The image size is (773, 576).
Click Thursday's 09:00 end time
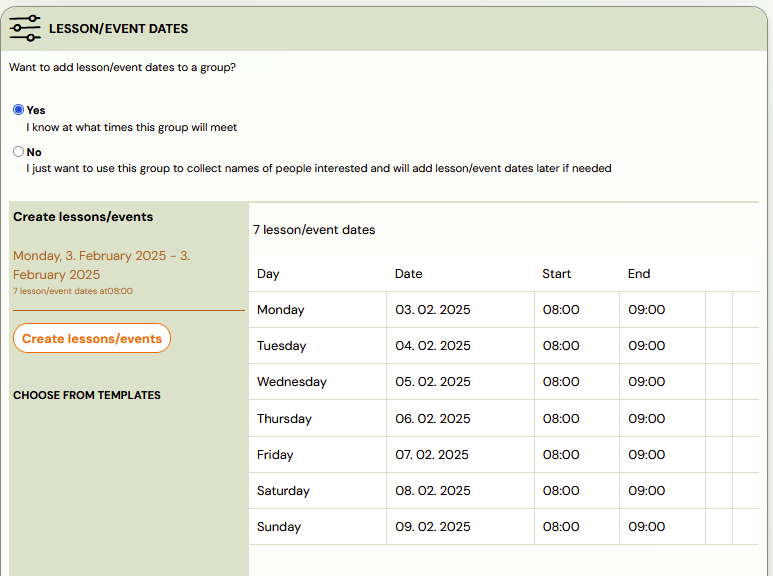646,419
